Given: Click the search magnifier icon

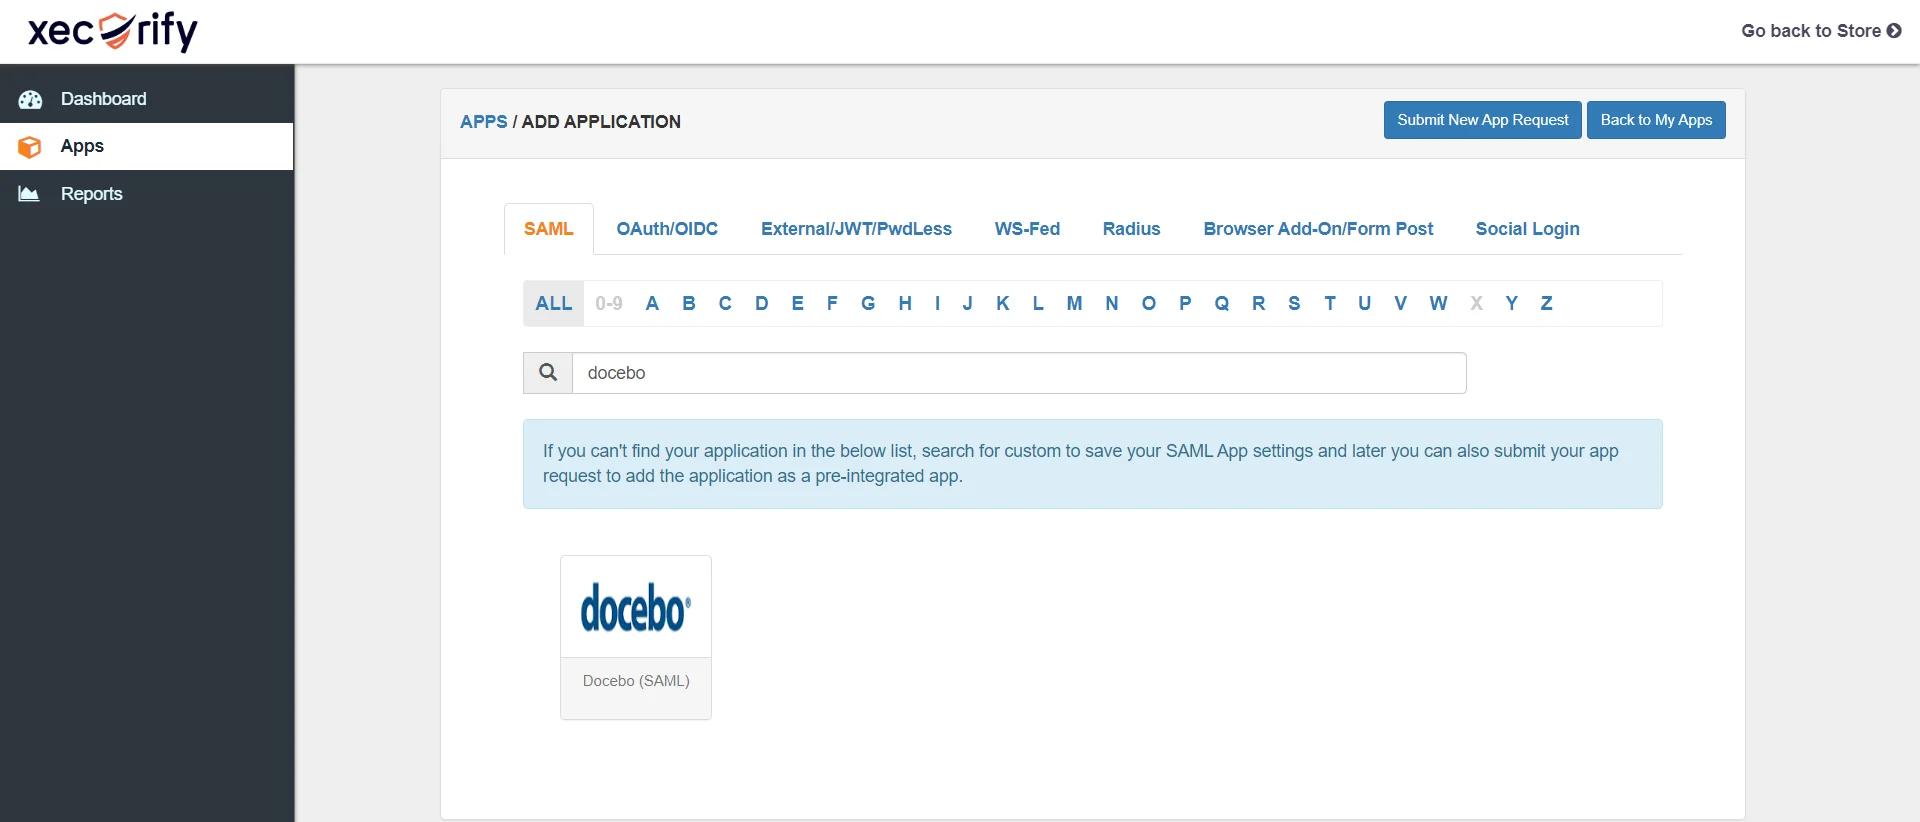Looking at the screenshot, I should pos(548,372).
